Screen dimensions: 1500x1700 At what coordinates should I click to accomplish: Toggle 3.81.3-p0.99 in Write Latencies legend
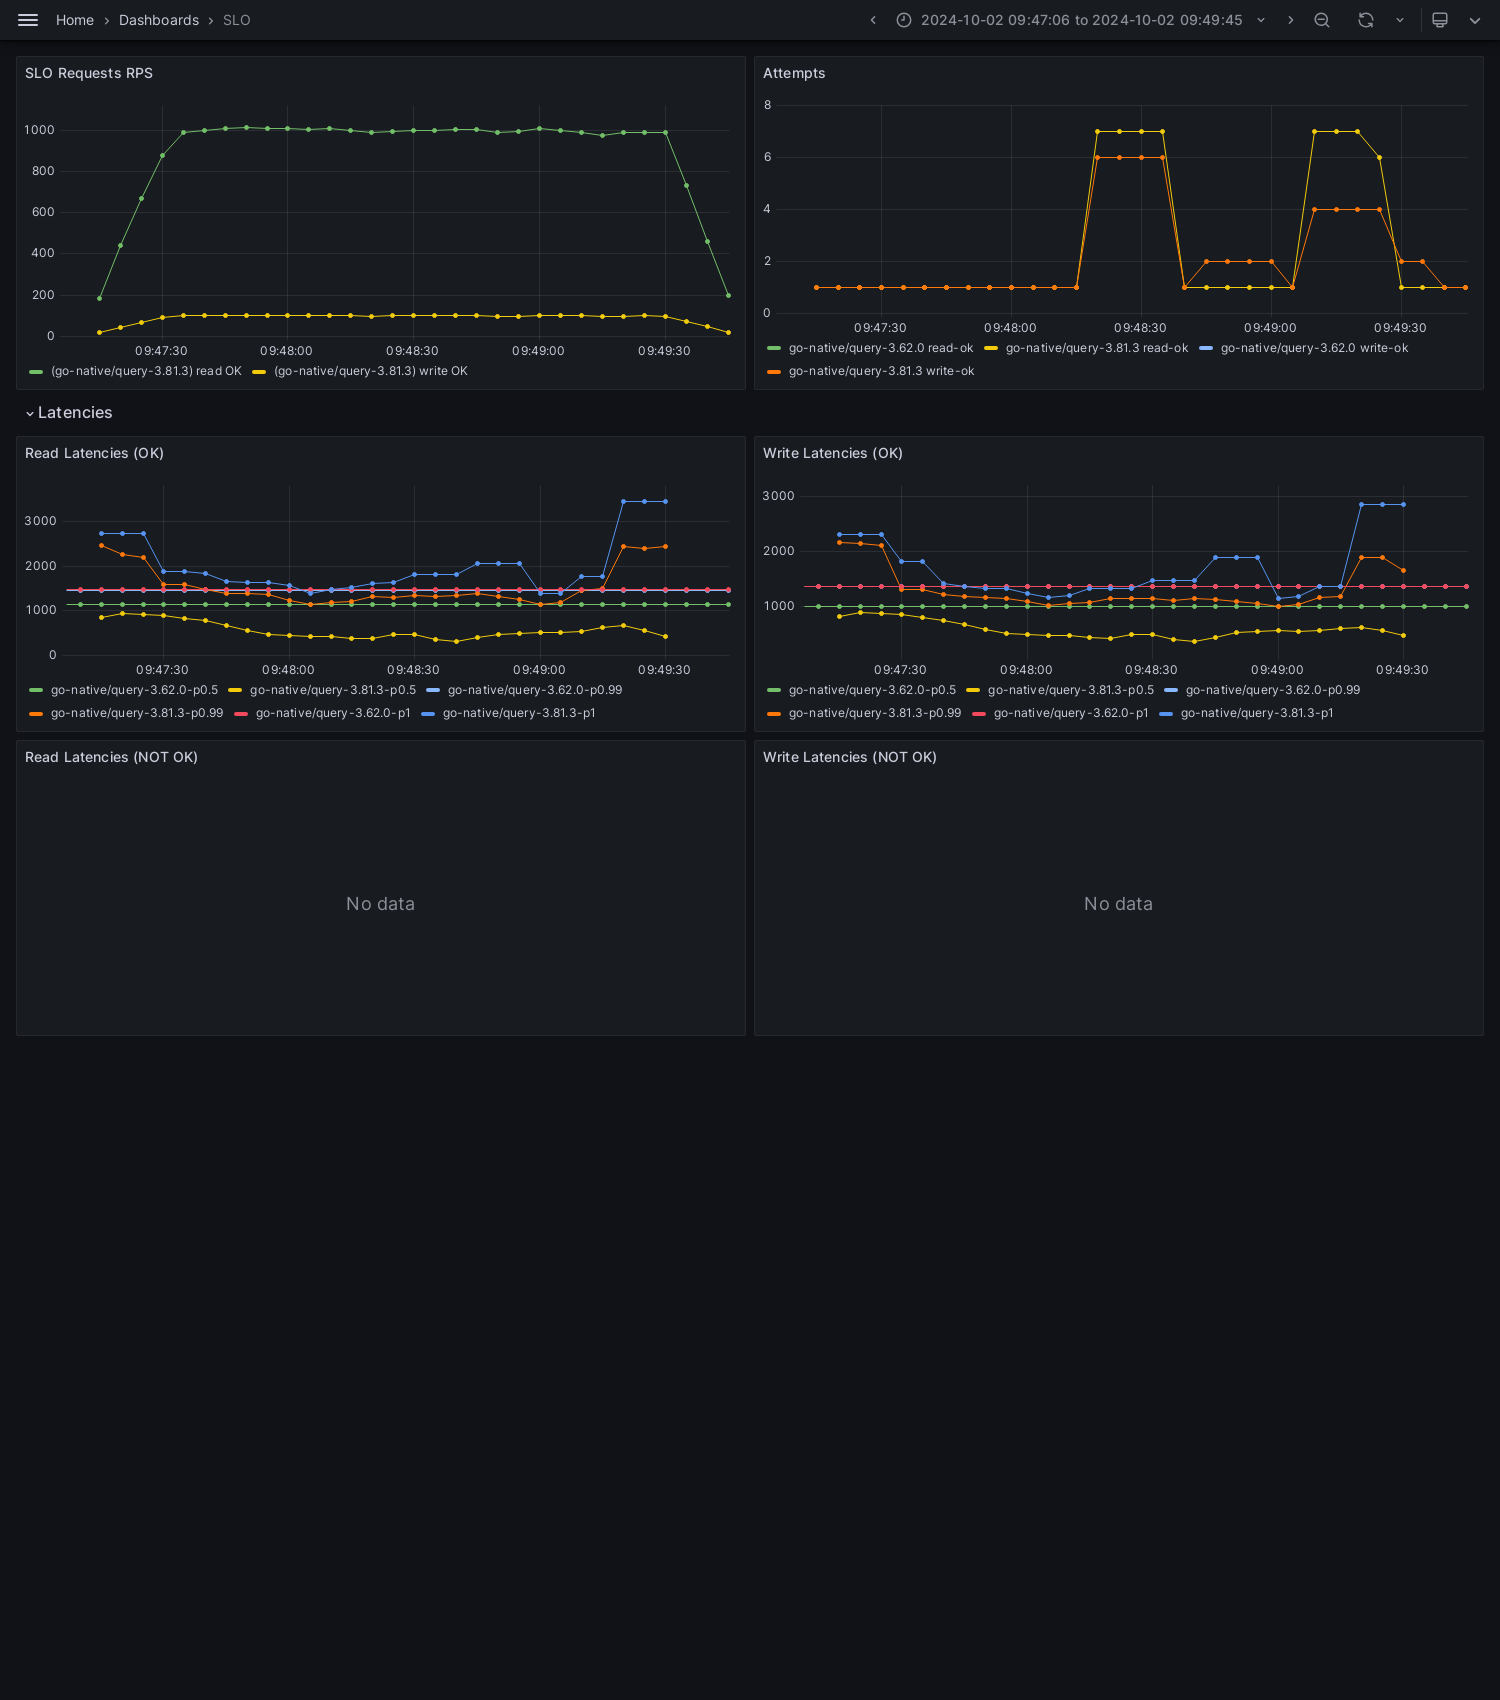point(875,713)
